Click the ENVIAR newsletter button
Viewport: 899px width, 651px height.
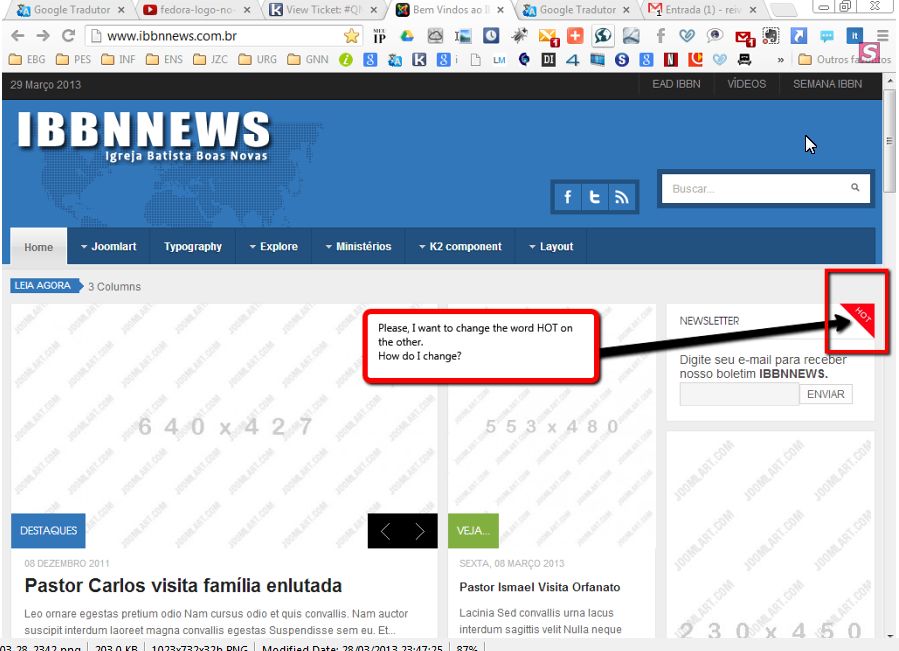tap(826, 395)
